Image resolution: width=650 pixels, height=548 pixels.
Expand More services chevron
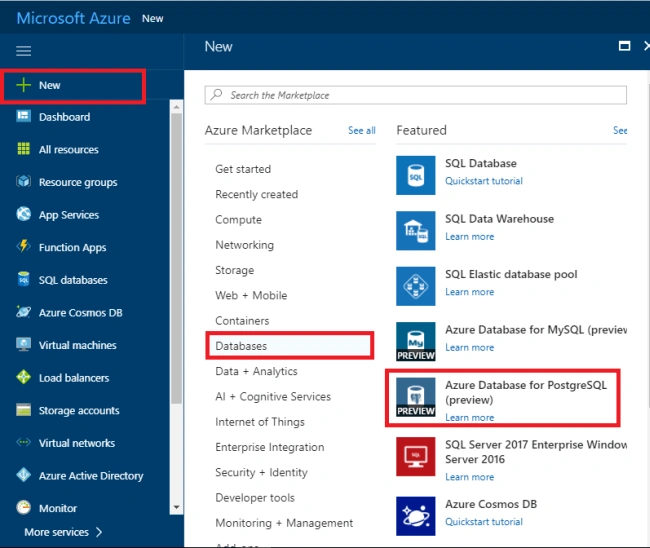[99, 532]
